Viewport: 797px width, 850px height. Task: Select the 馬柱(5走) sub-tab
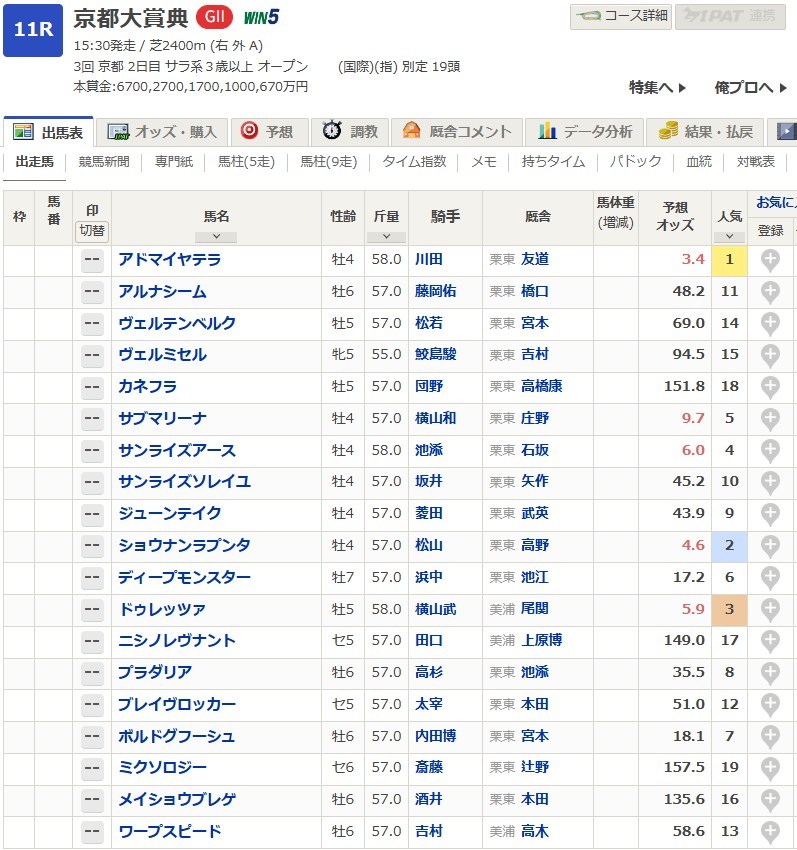point(244,162)
